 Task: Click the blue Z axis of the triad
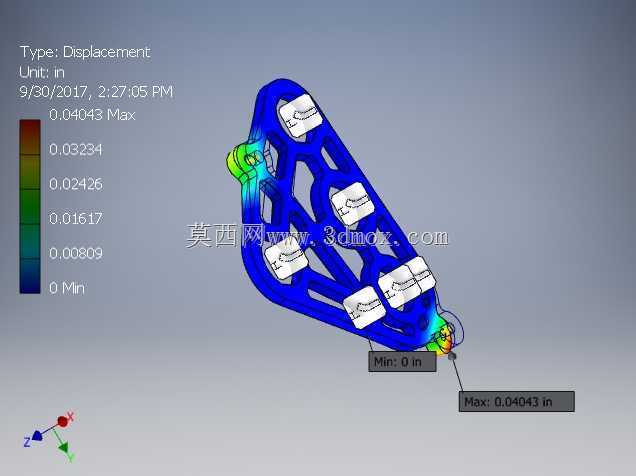tap(37, 436)
